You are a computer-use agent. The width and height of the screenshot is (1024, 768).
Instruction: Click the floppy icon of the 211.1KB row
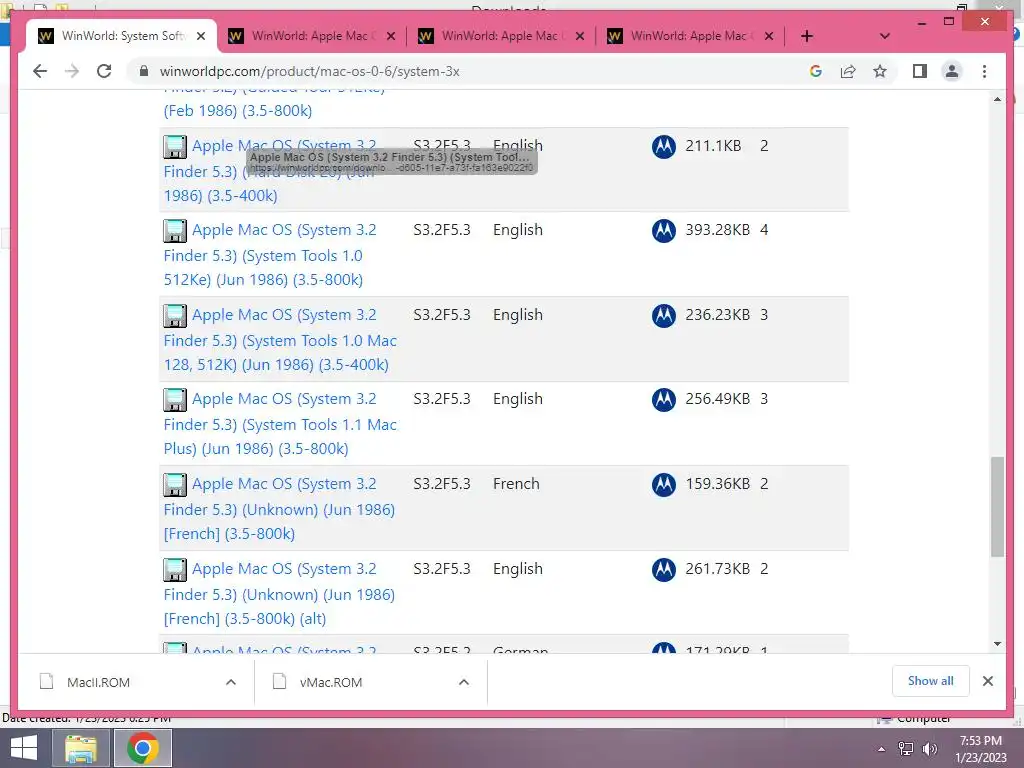pyautogui.click(x=174, y=146)
